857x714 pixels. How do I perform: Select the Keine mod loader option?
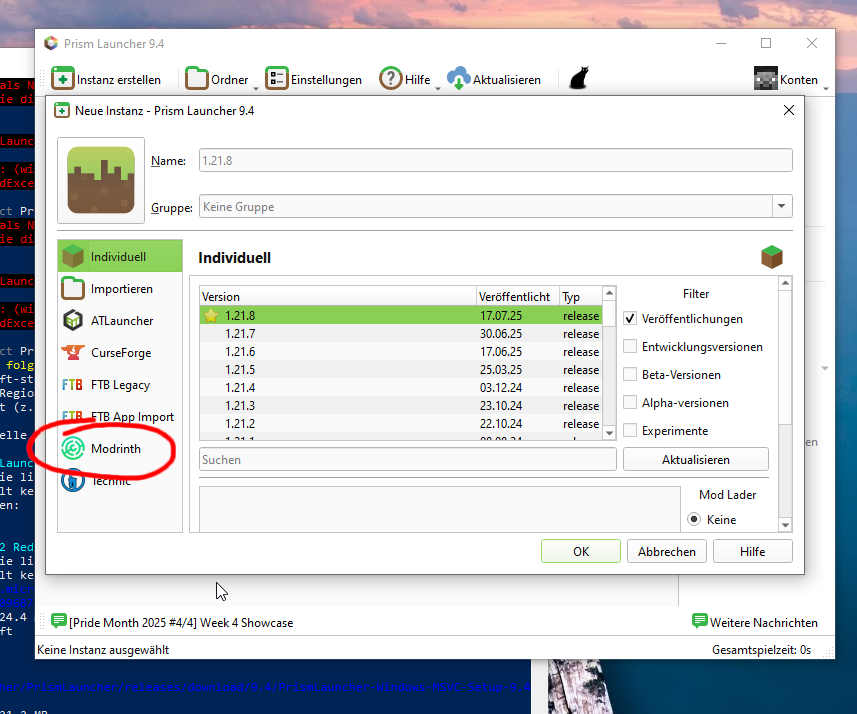693,520
